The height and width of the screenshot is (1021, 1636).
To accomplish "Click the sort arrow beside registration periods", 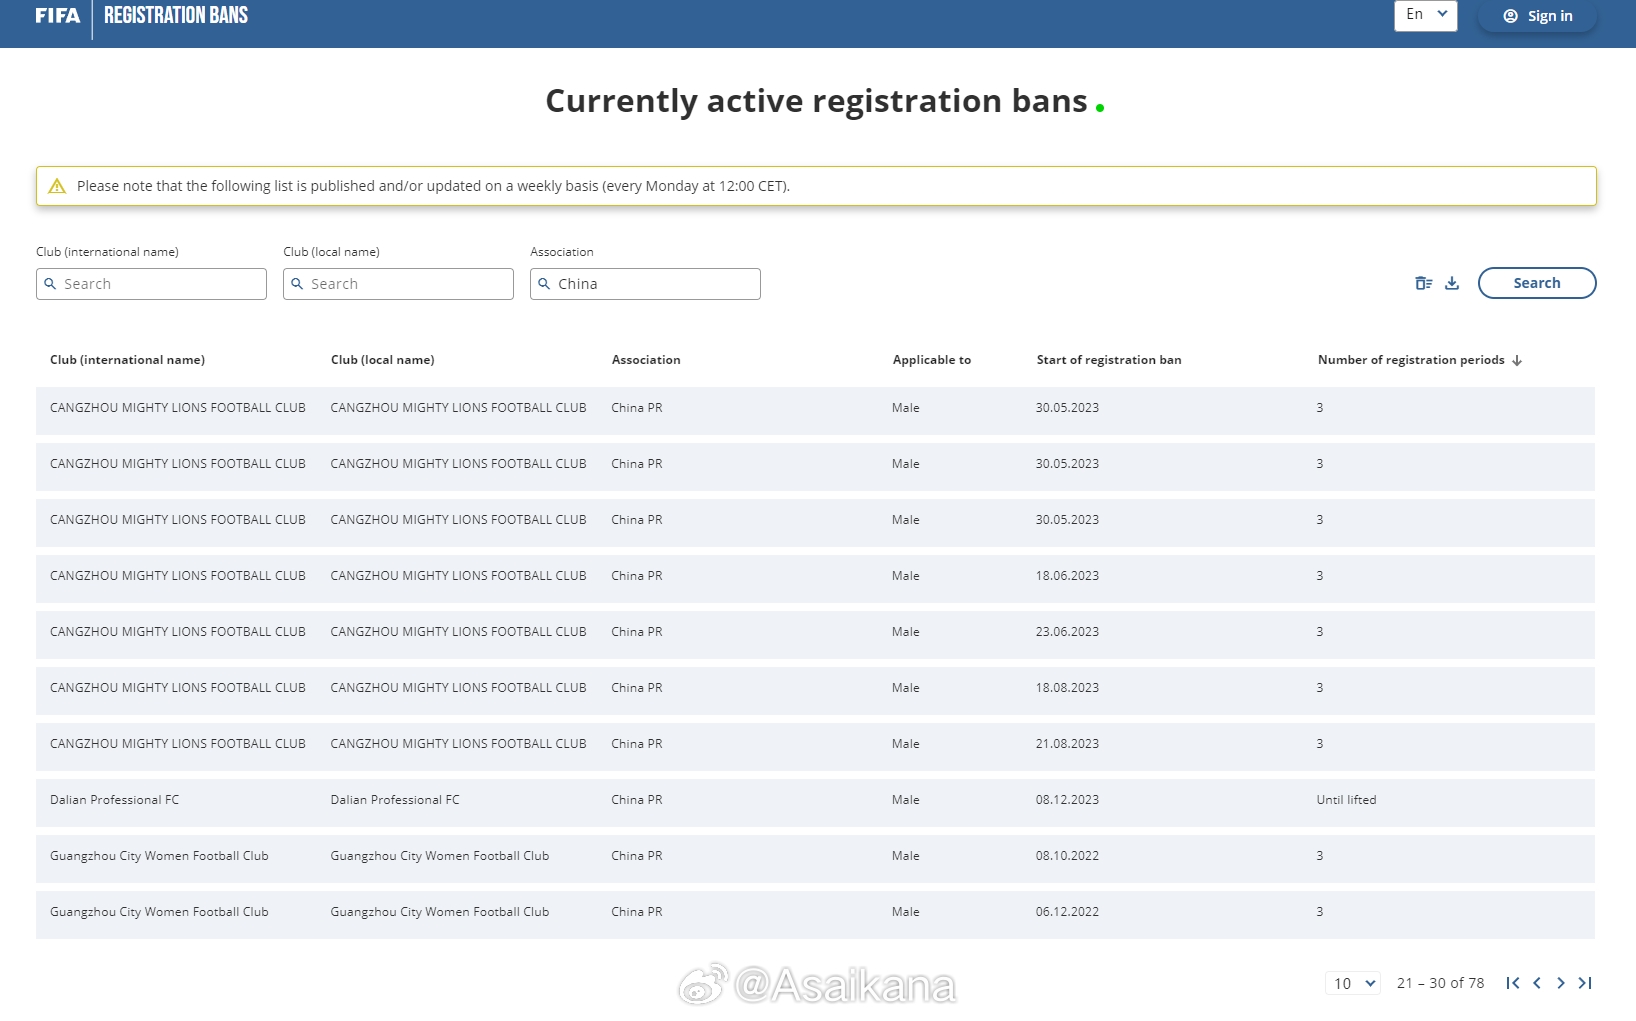I will (x=1517, y=361).
